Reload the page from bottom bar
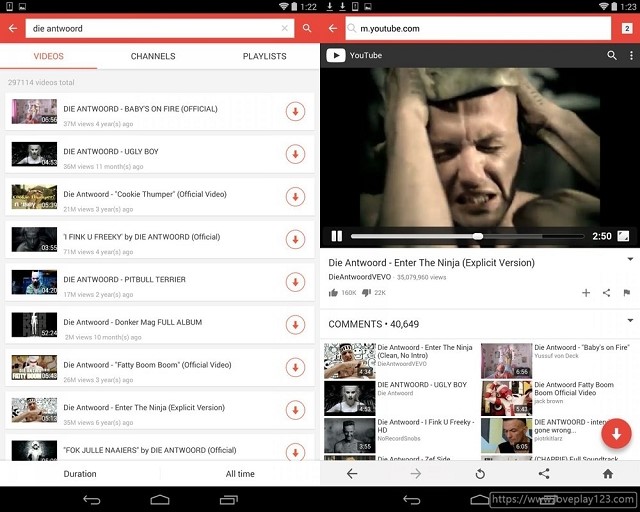 480,474
